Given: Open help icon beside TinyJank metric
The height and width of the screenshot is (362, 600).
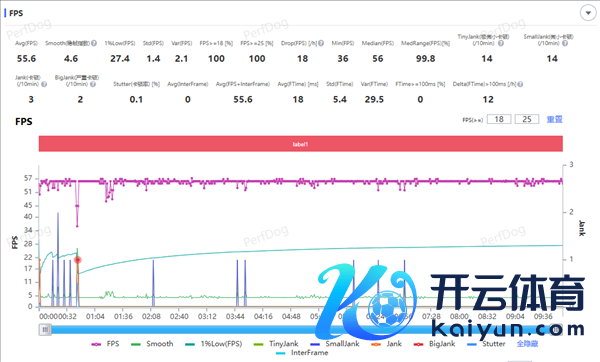Looking at the screenshot, I should tap(501, 43).
